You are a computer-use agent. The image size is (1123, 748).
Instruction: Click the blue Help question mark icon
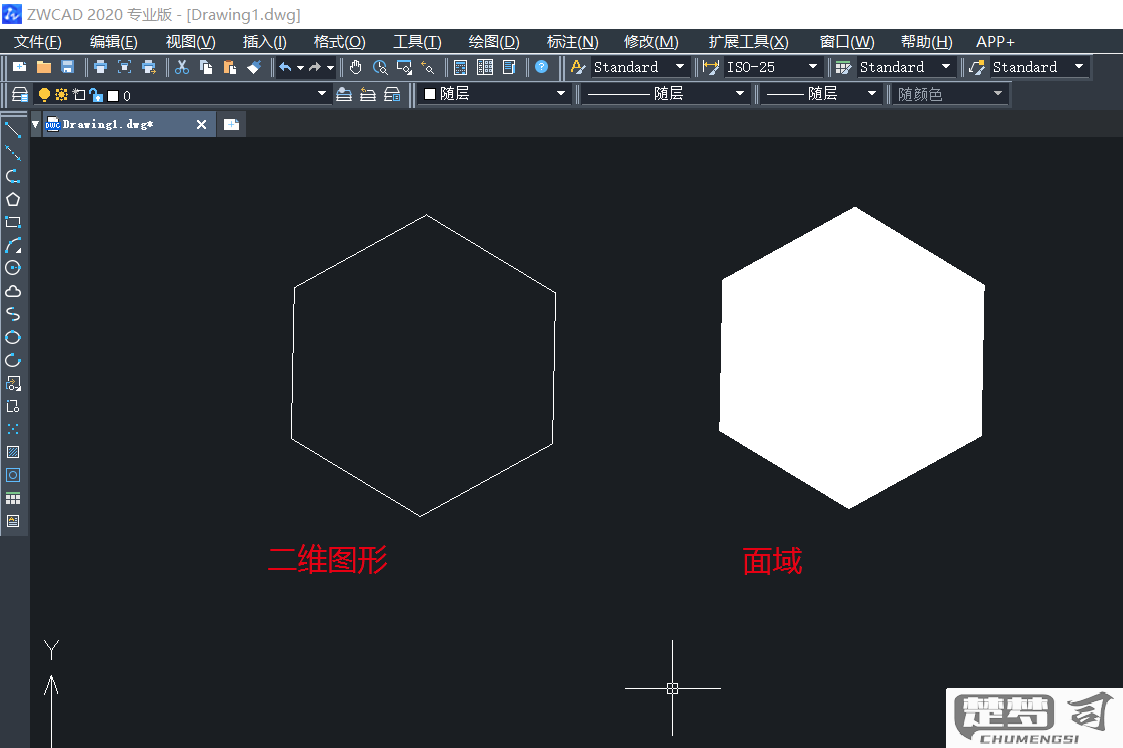[541, 67]
